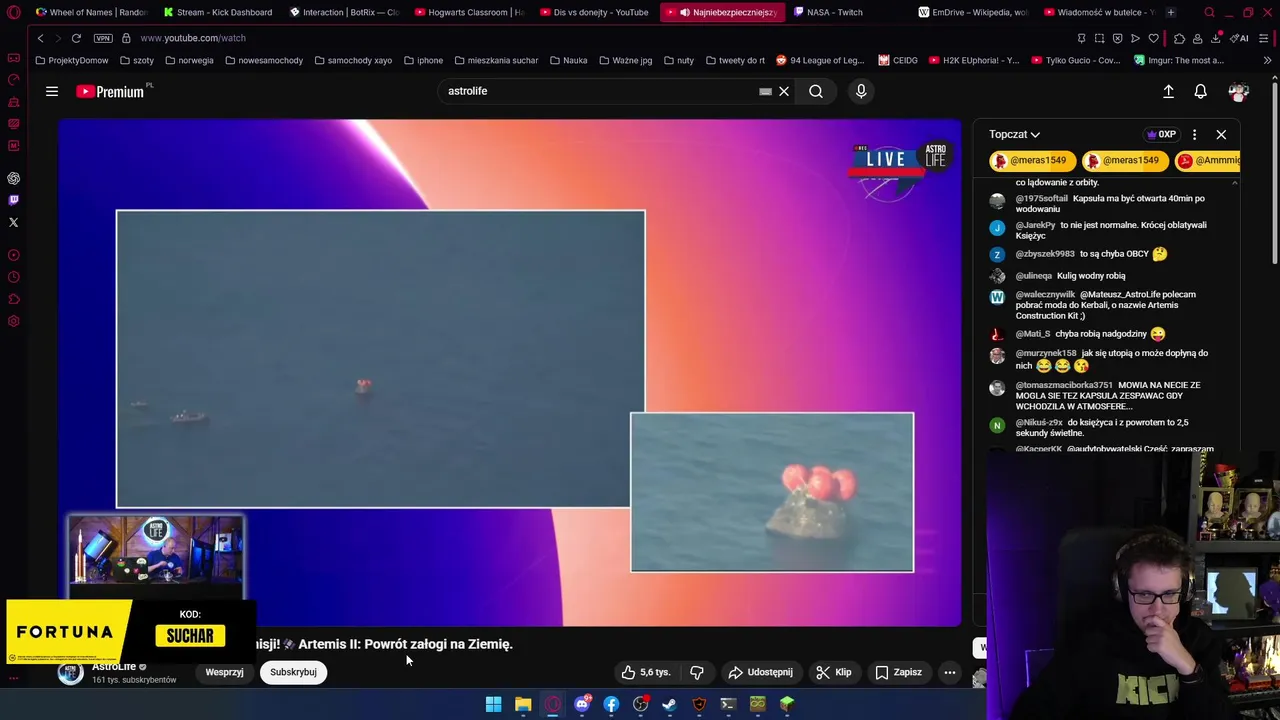This screenshot has width=1280, height=720.
Task: Click the Subskrybuj button
Action: tap(293, 672)
